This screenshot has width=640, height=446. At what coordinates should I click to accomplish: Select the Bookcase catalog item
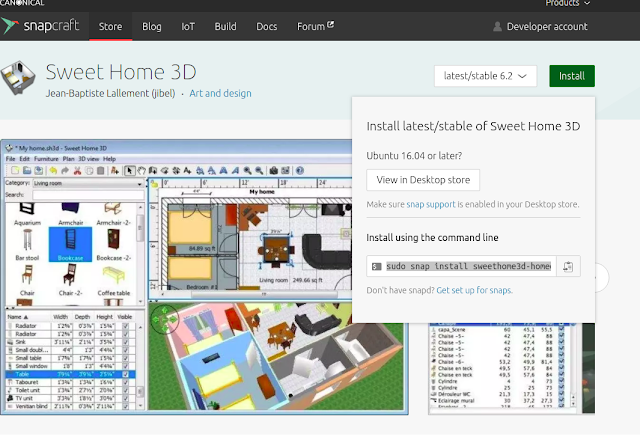tap(70, 244)
